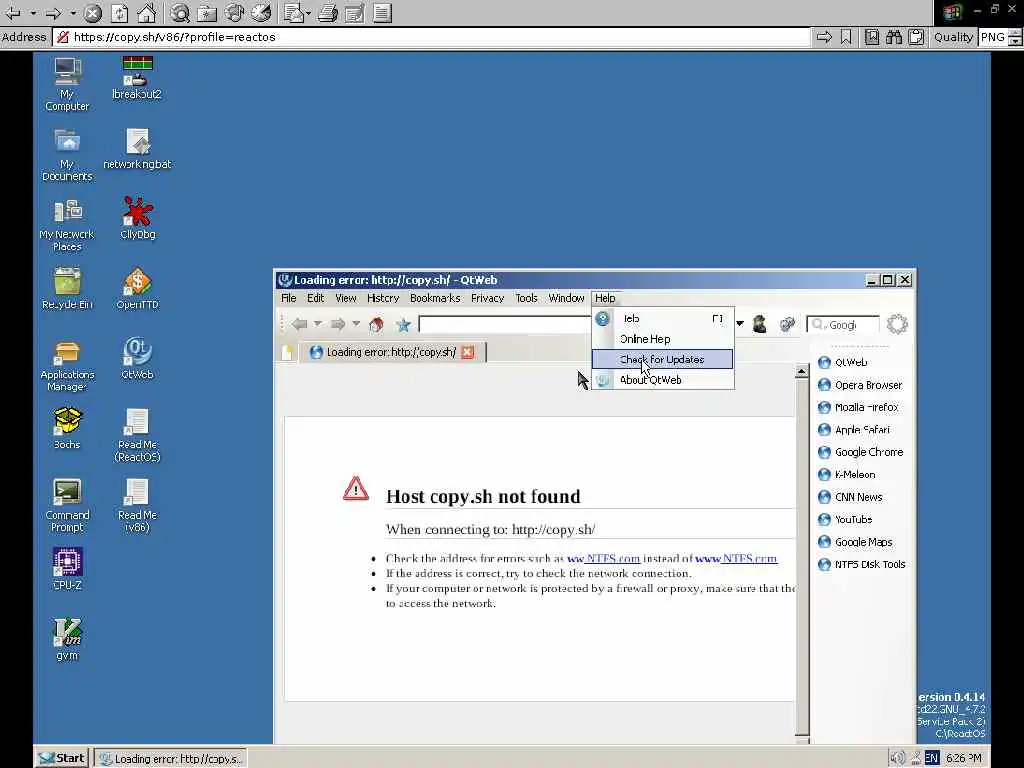Click QtWeb page scrollbar up arrow
1024x768 pixels.
(801, 372)
